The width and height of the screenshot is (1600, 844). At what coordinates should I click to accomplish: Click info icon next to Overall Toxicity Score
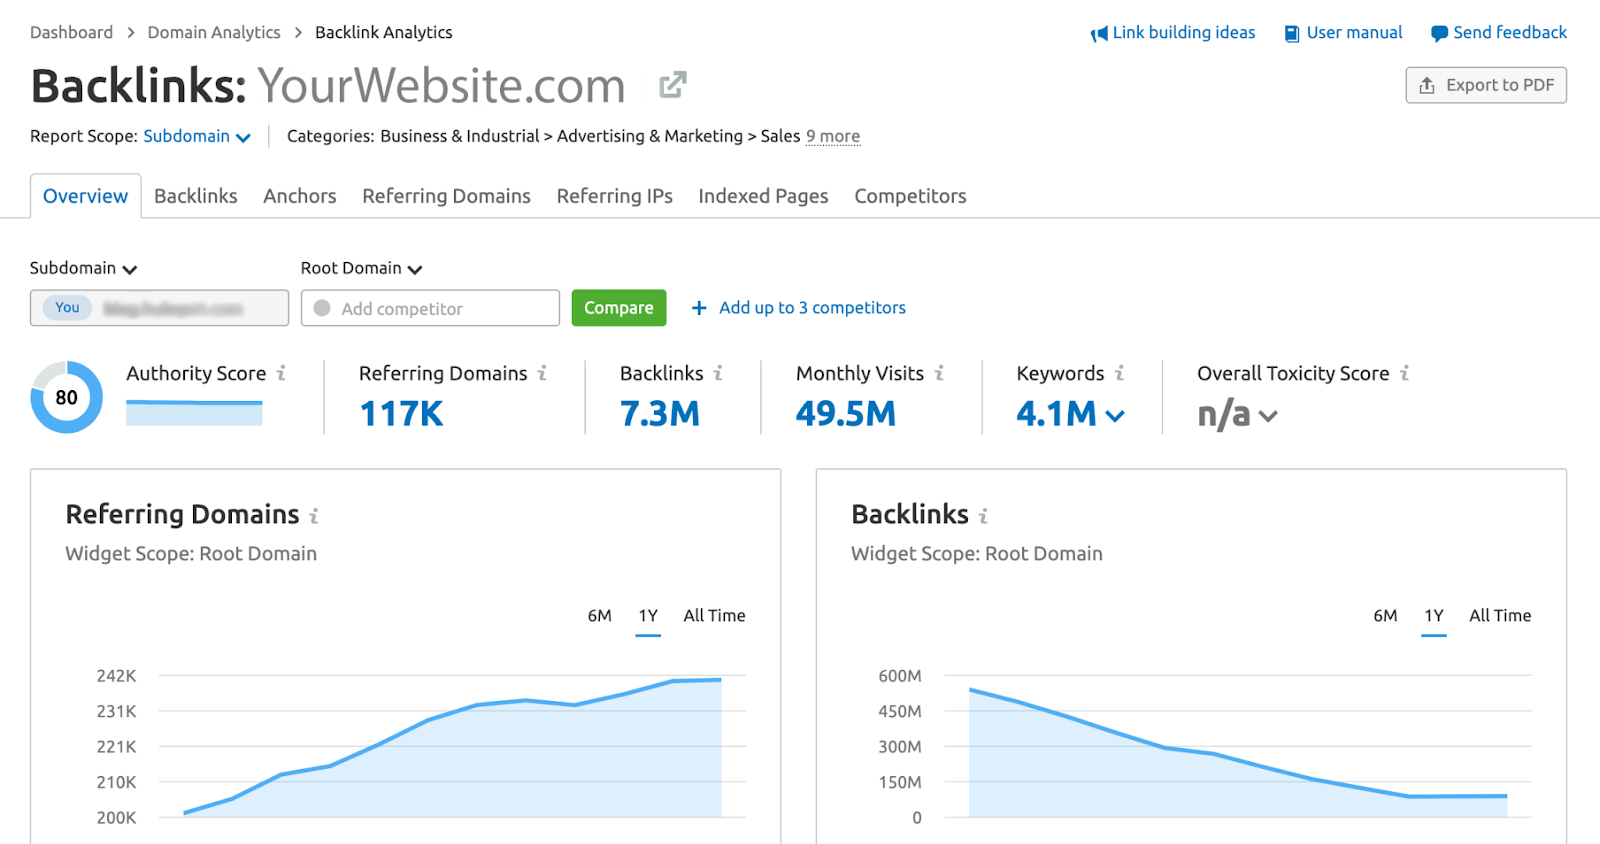[x=1405, y=373]
